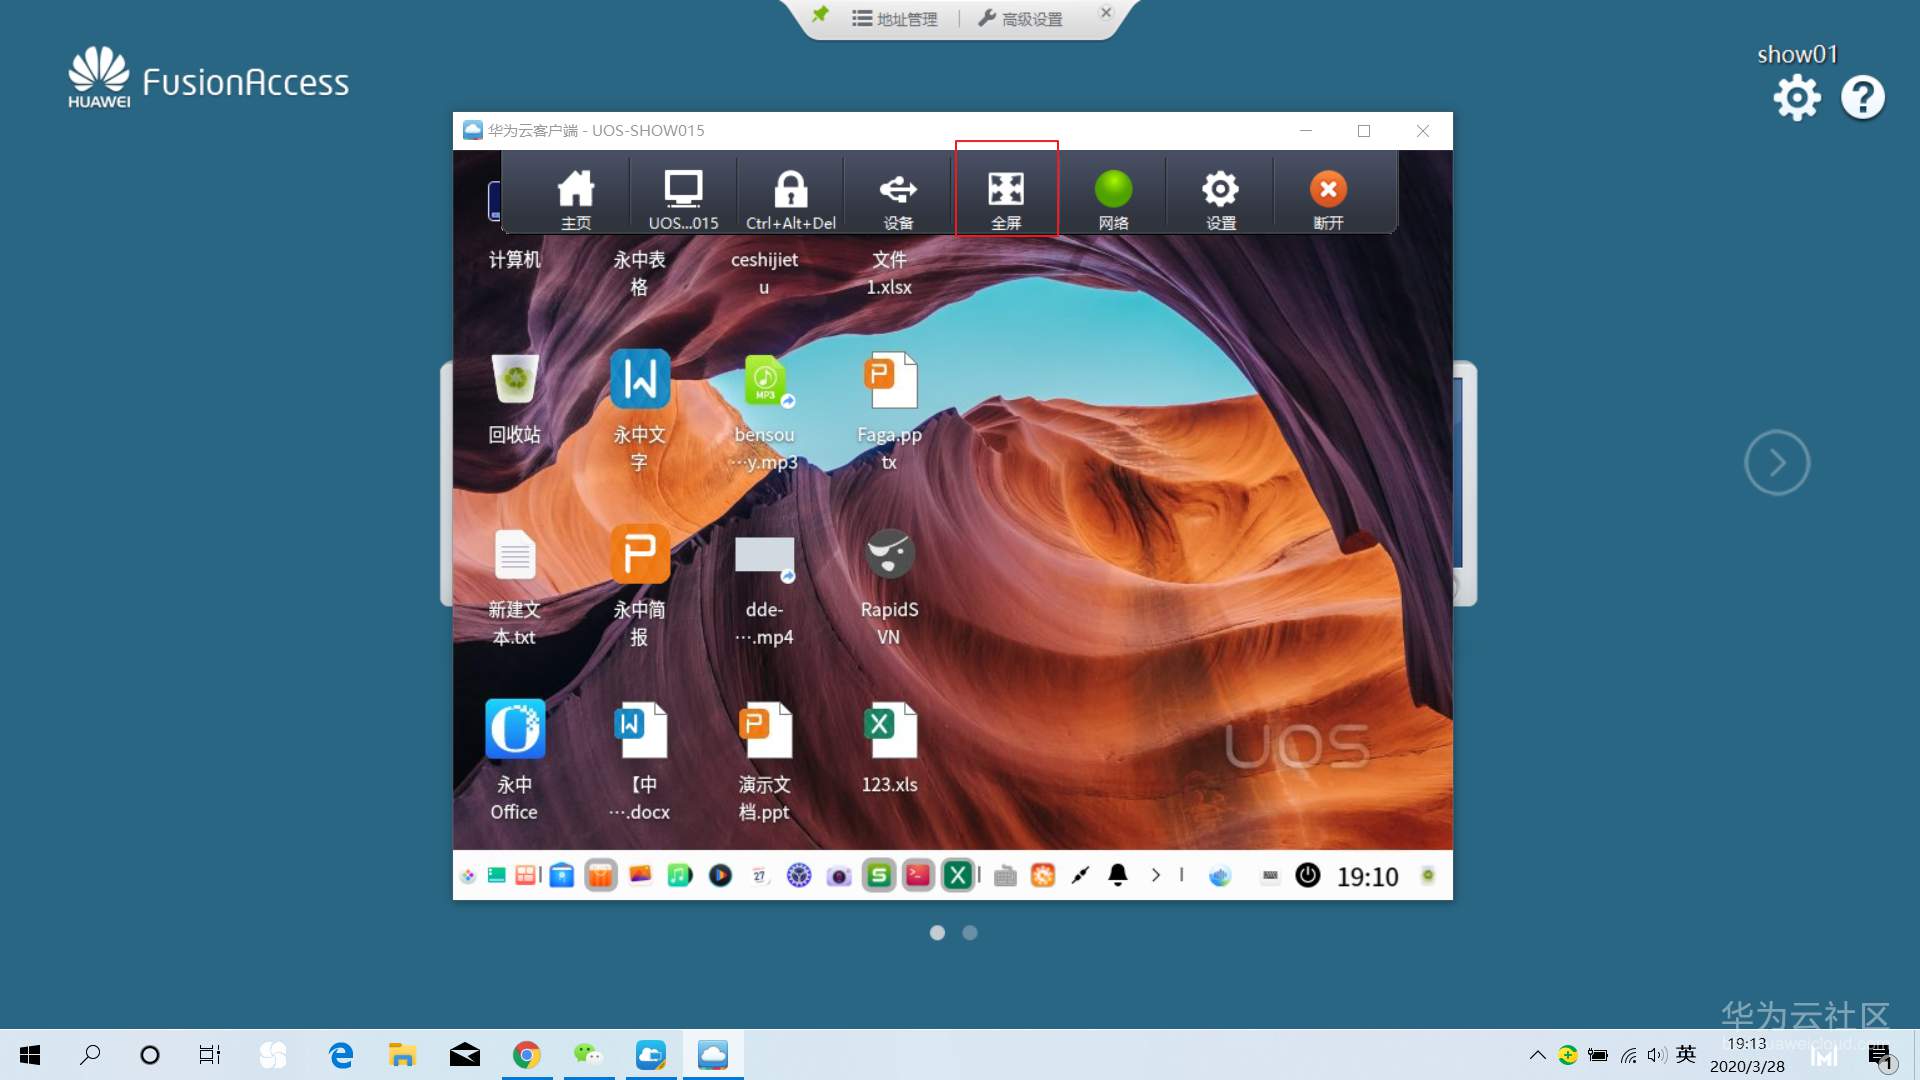Click the Fullscreen (全屏) icon
This screenshot has width=1920, height=1080.
coord(1006,190)
